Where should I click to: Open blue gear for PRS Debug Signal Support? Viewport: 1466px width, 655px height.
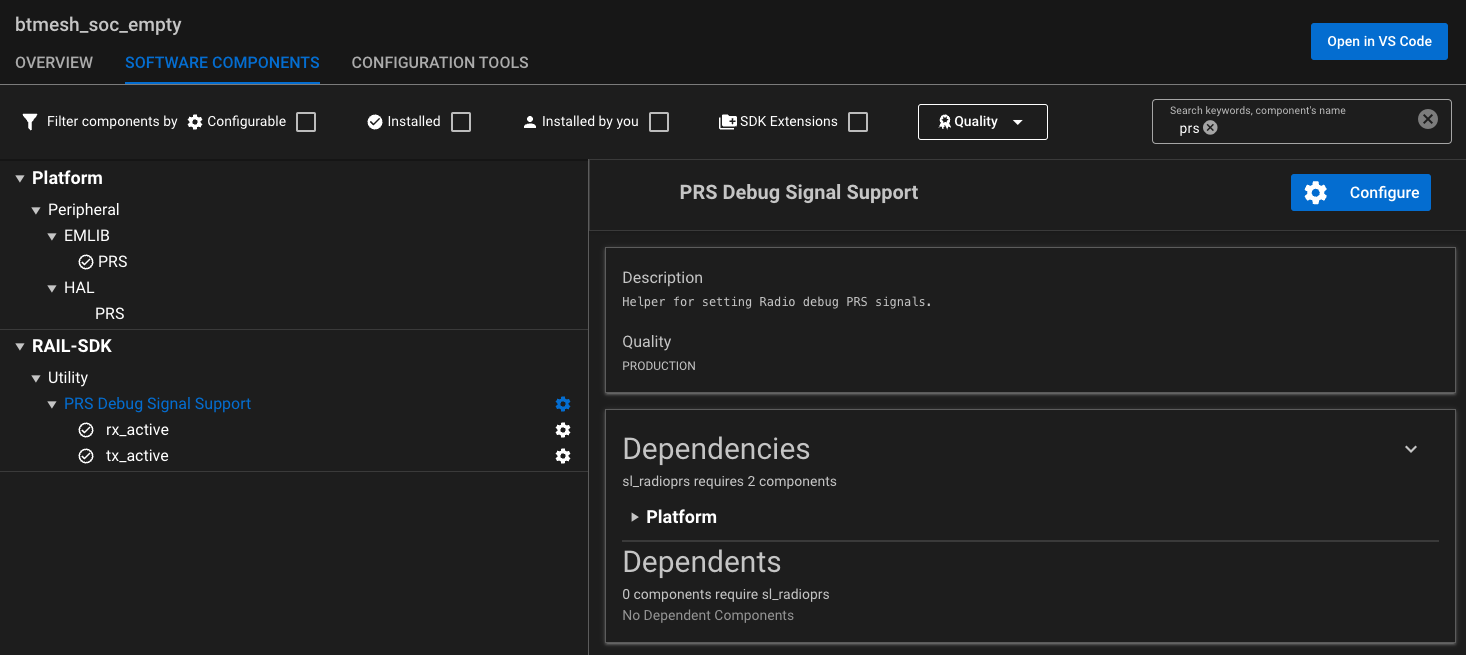coord(563,404)
